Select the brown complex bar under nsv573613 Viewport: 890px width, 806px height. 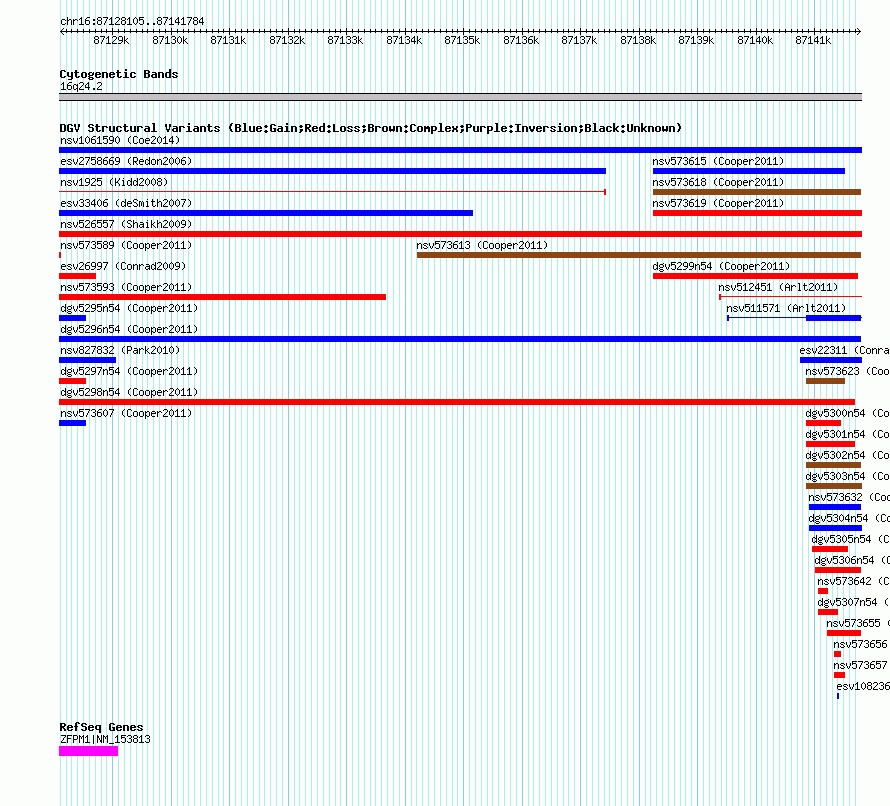[639, 255]
